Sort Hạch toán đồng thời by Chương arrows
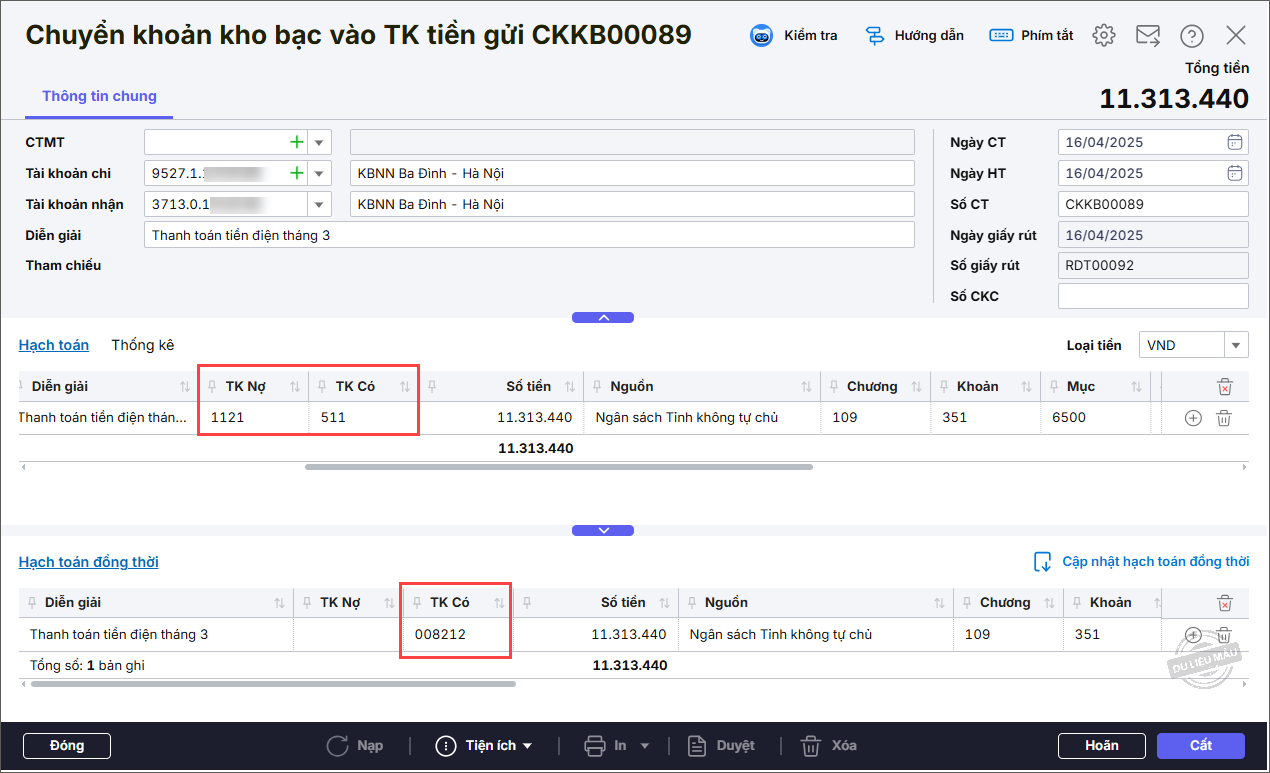The width and height of the screenshot is (1270, 773). click(1049, 603)
